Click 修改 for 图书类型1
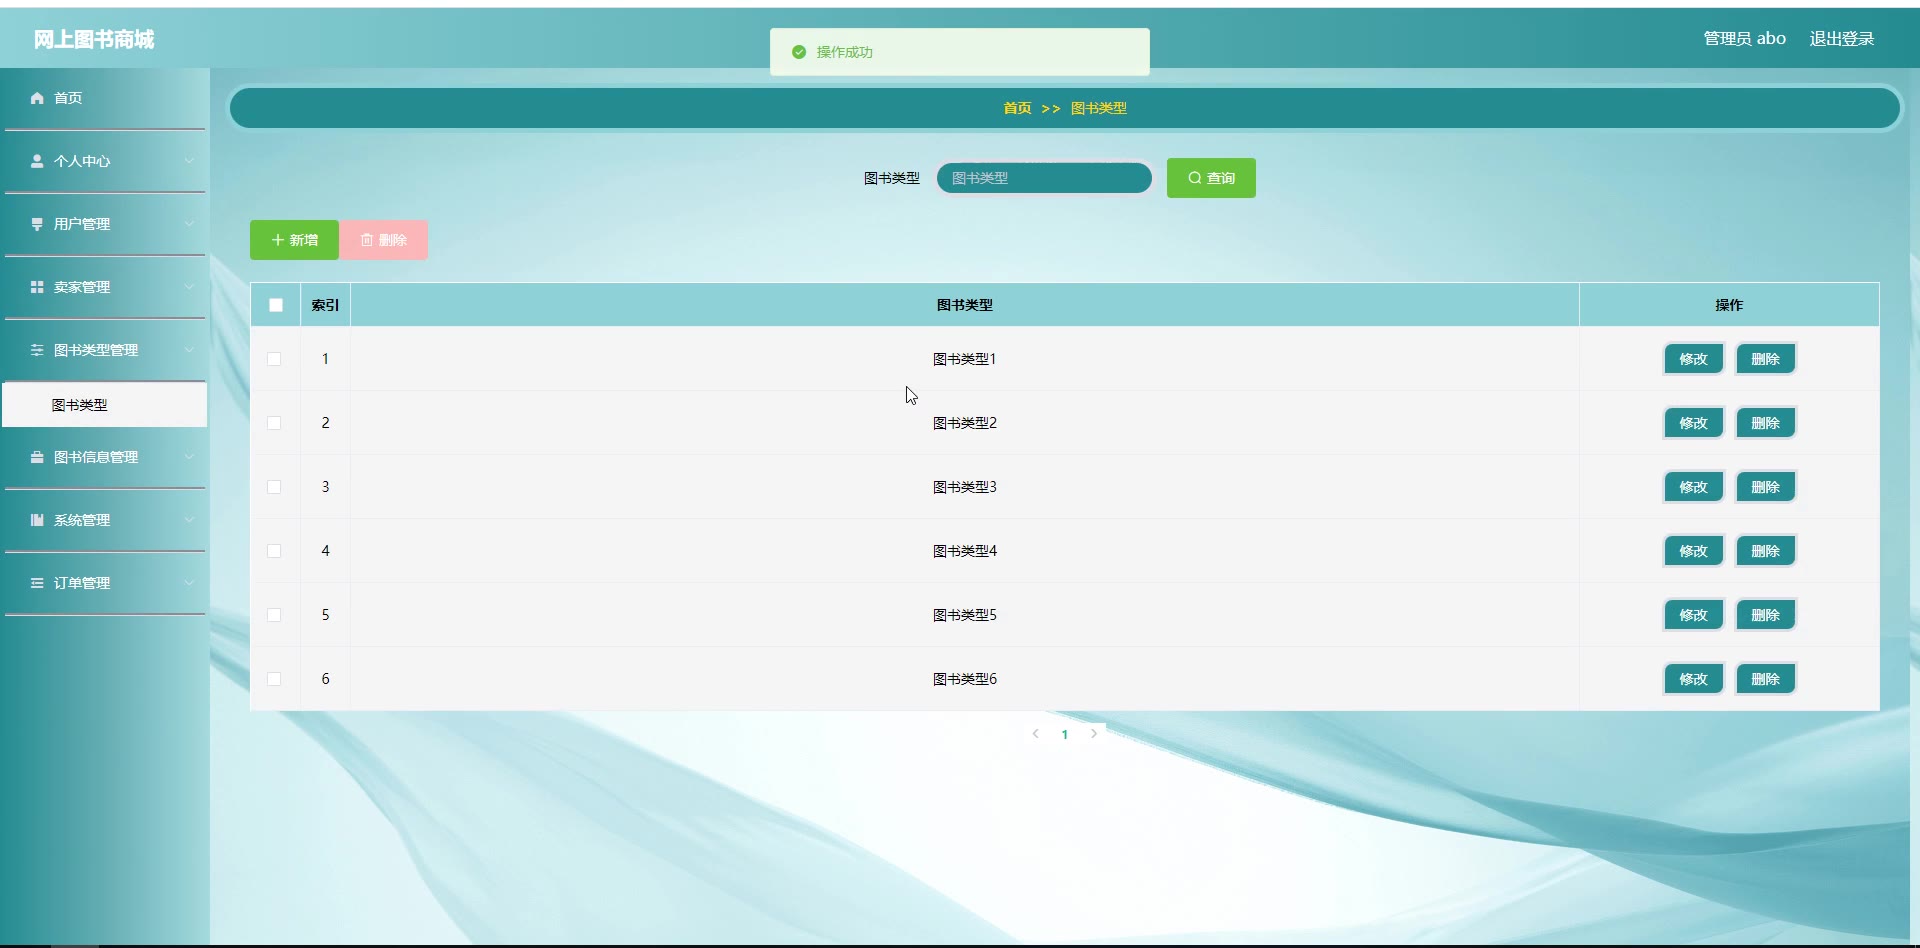Screen dimensions: 1920x948 coord(1693,359)
